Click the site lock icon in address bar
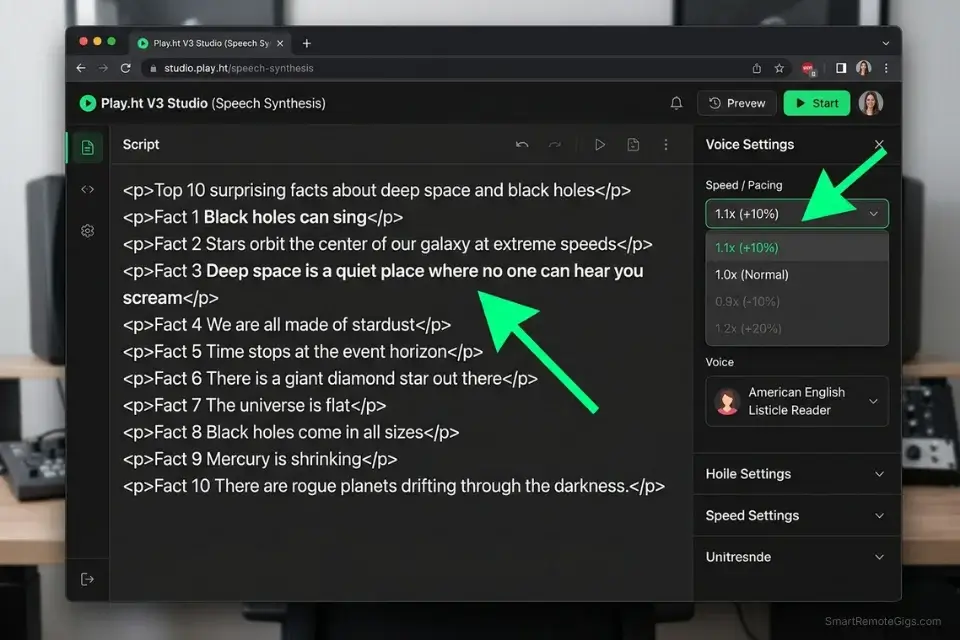 tap(153, 68)
